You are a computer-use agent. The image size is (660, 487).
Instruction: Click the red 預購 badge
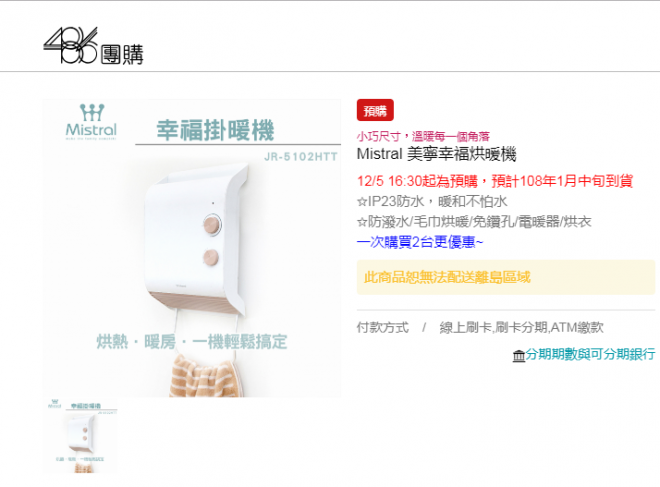[x=375, y=110]
